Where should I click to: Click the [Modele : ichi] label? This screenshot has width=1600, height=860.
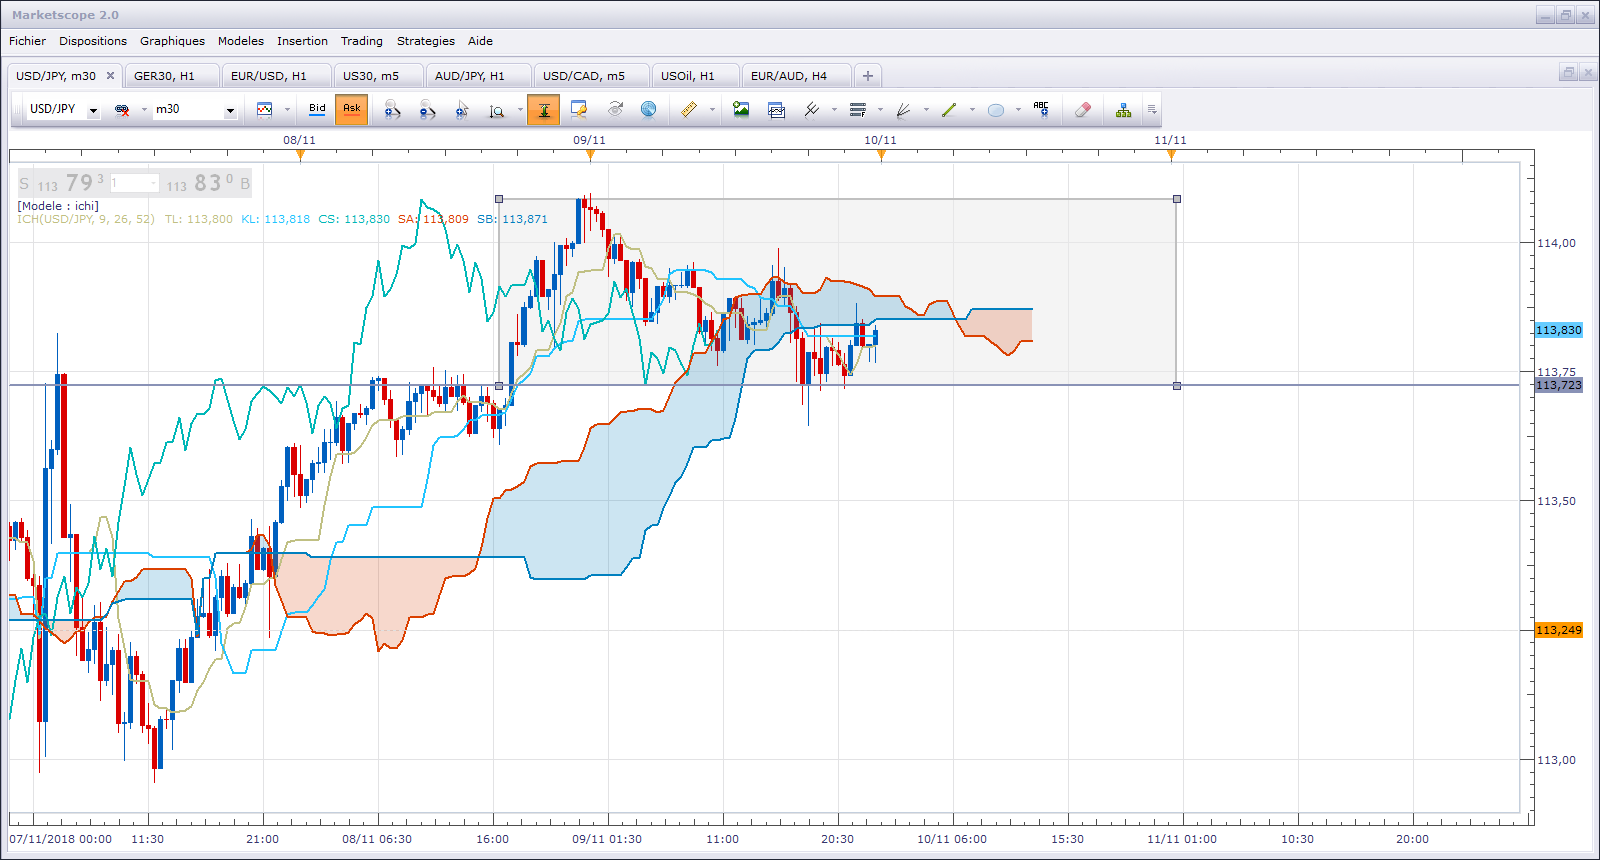(58, 206)
